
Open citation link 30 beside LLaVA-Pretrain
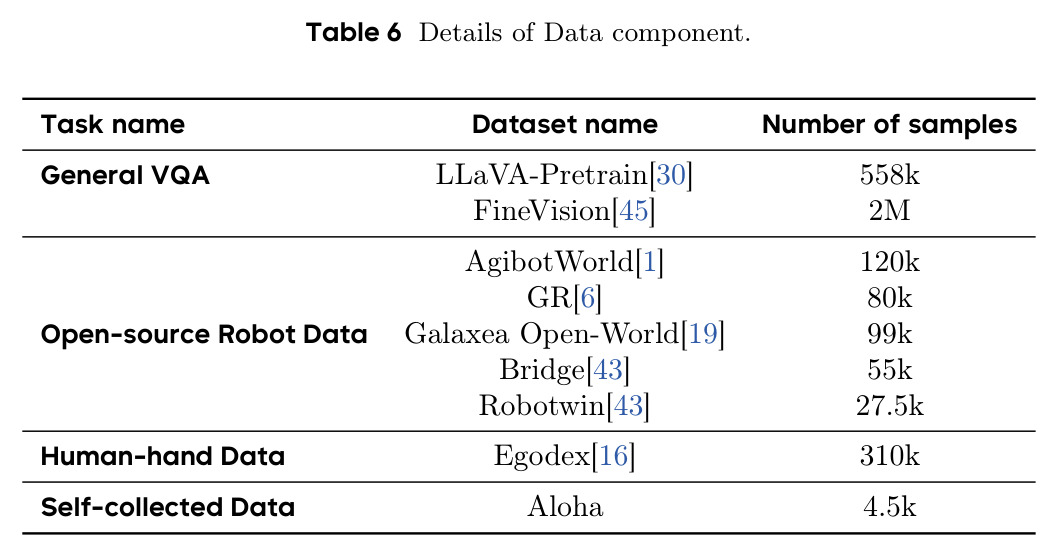[671, 175]
